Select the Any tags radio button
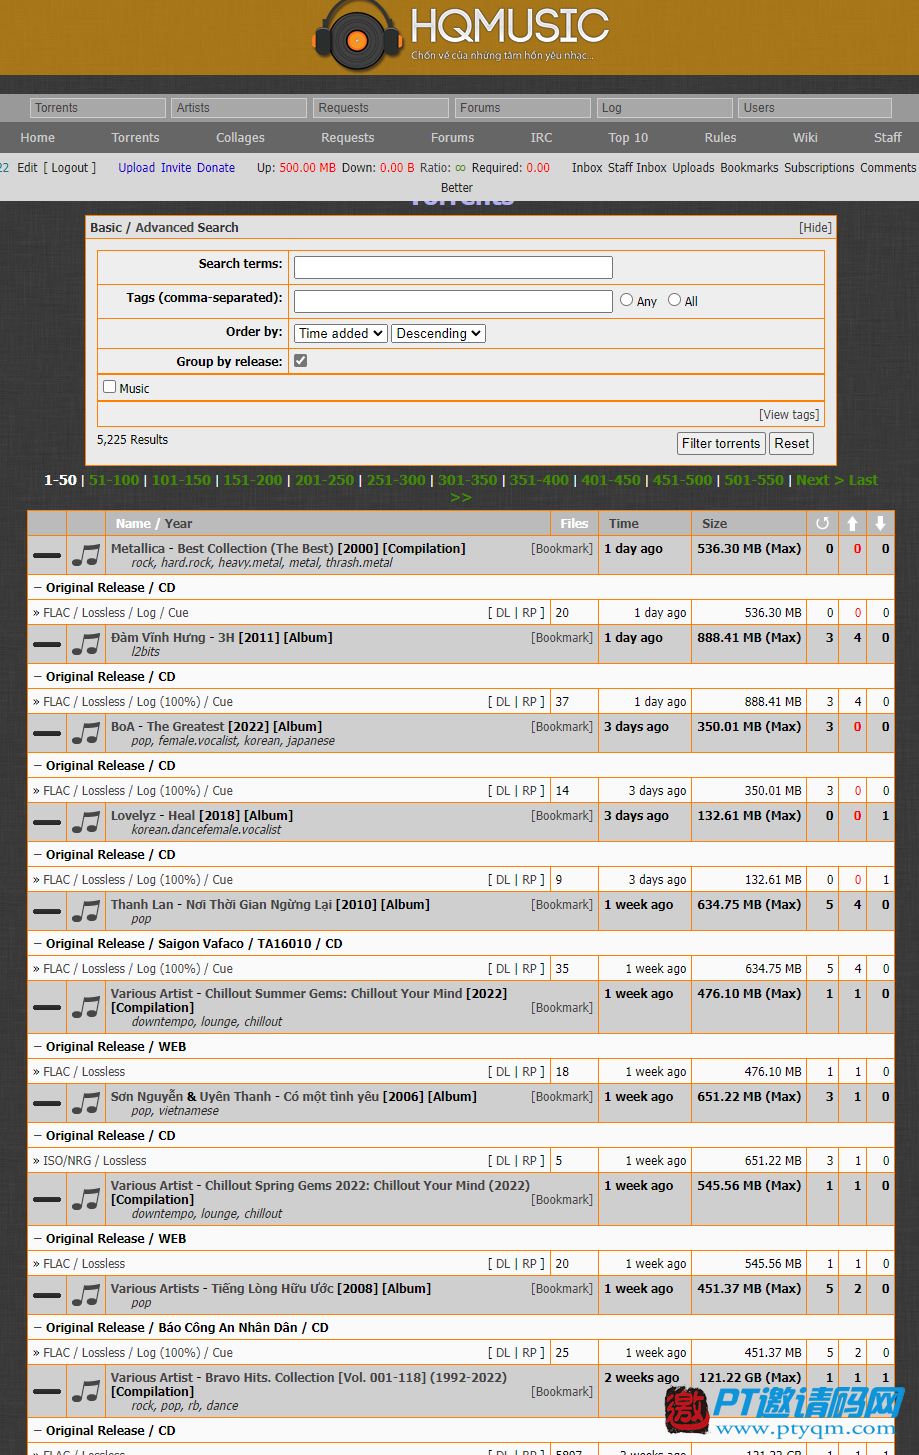This screenshot has width=919, height=1455. click(x=627, y=299)
